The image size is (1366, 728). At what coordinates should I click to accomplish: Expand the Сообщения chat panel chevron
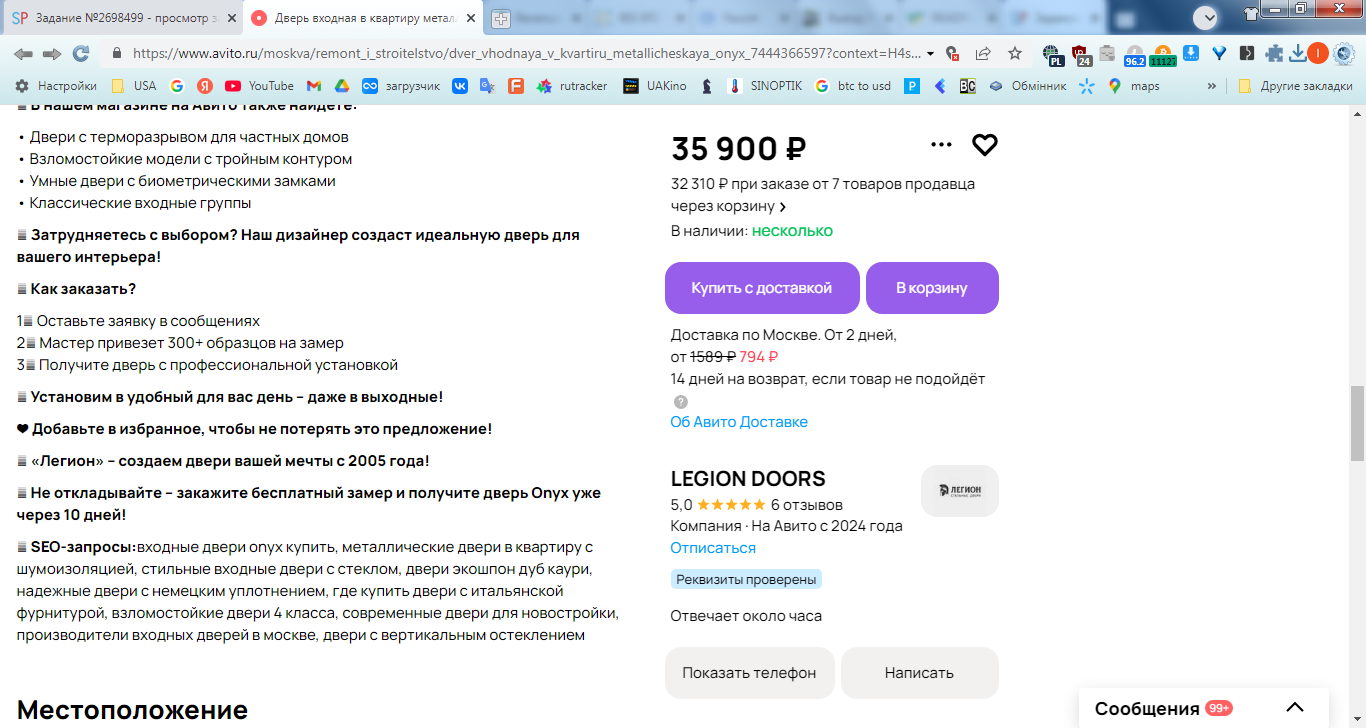[1295, 708]
